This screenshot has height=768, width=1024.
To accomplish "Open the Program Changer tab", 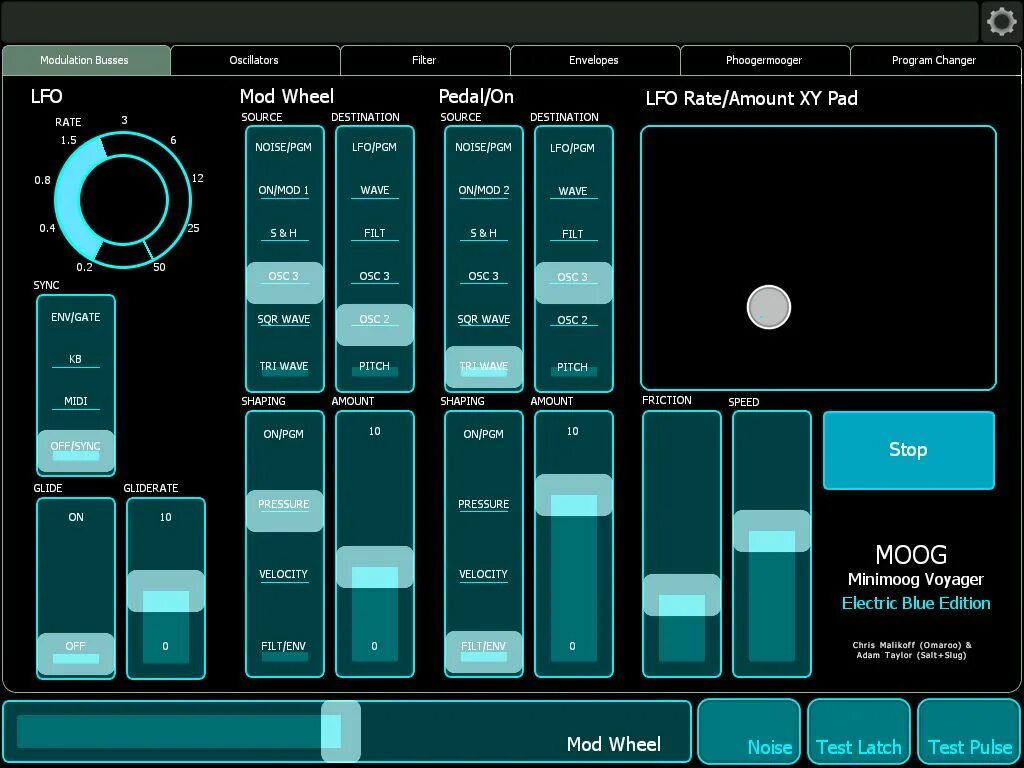I will tap(935, 60).
